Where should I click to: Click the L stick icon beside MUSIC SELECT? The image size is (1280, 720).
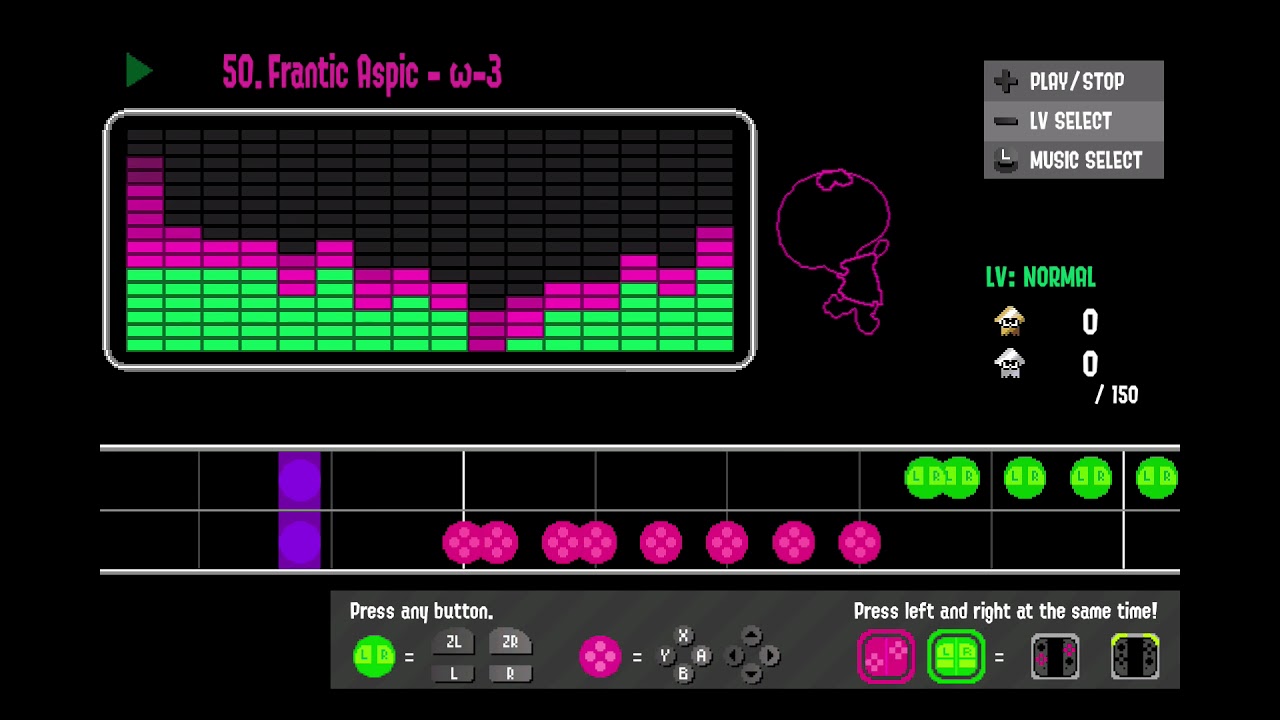(x=1006, y=160)
